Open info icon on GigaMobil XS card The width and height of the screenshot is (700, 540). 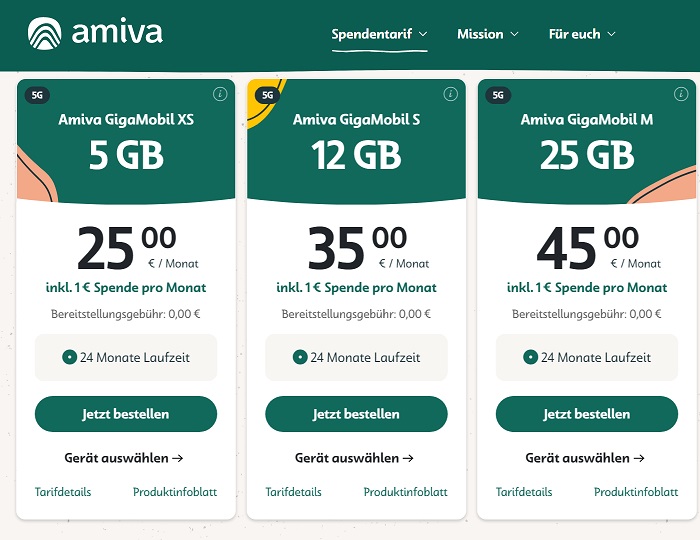coord(220,94)
